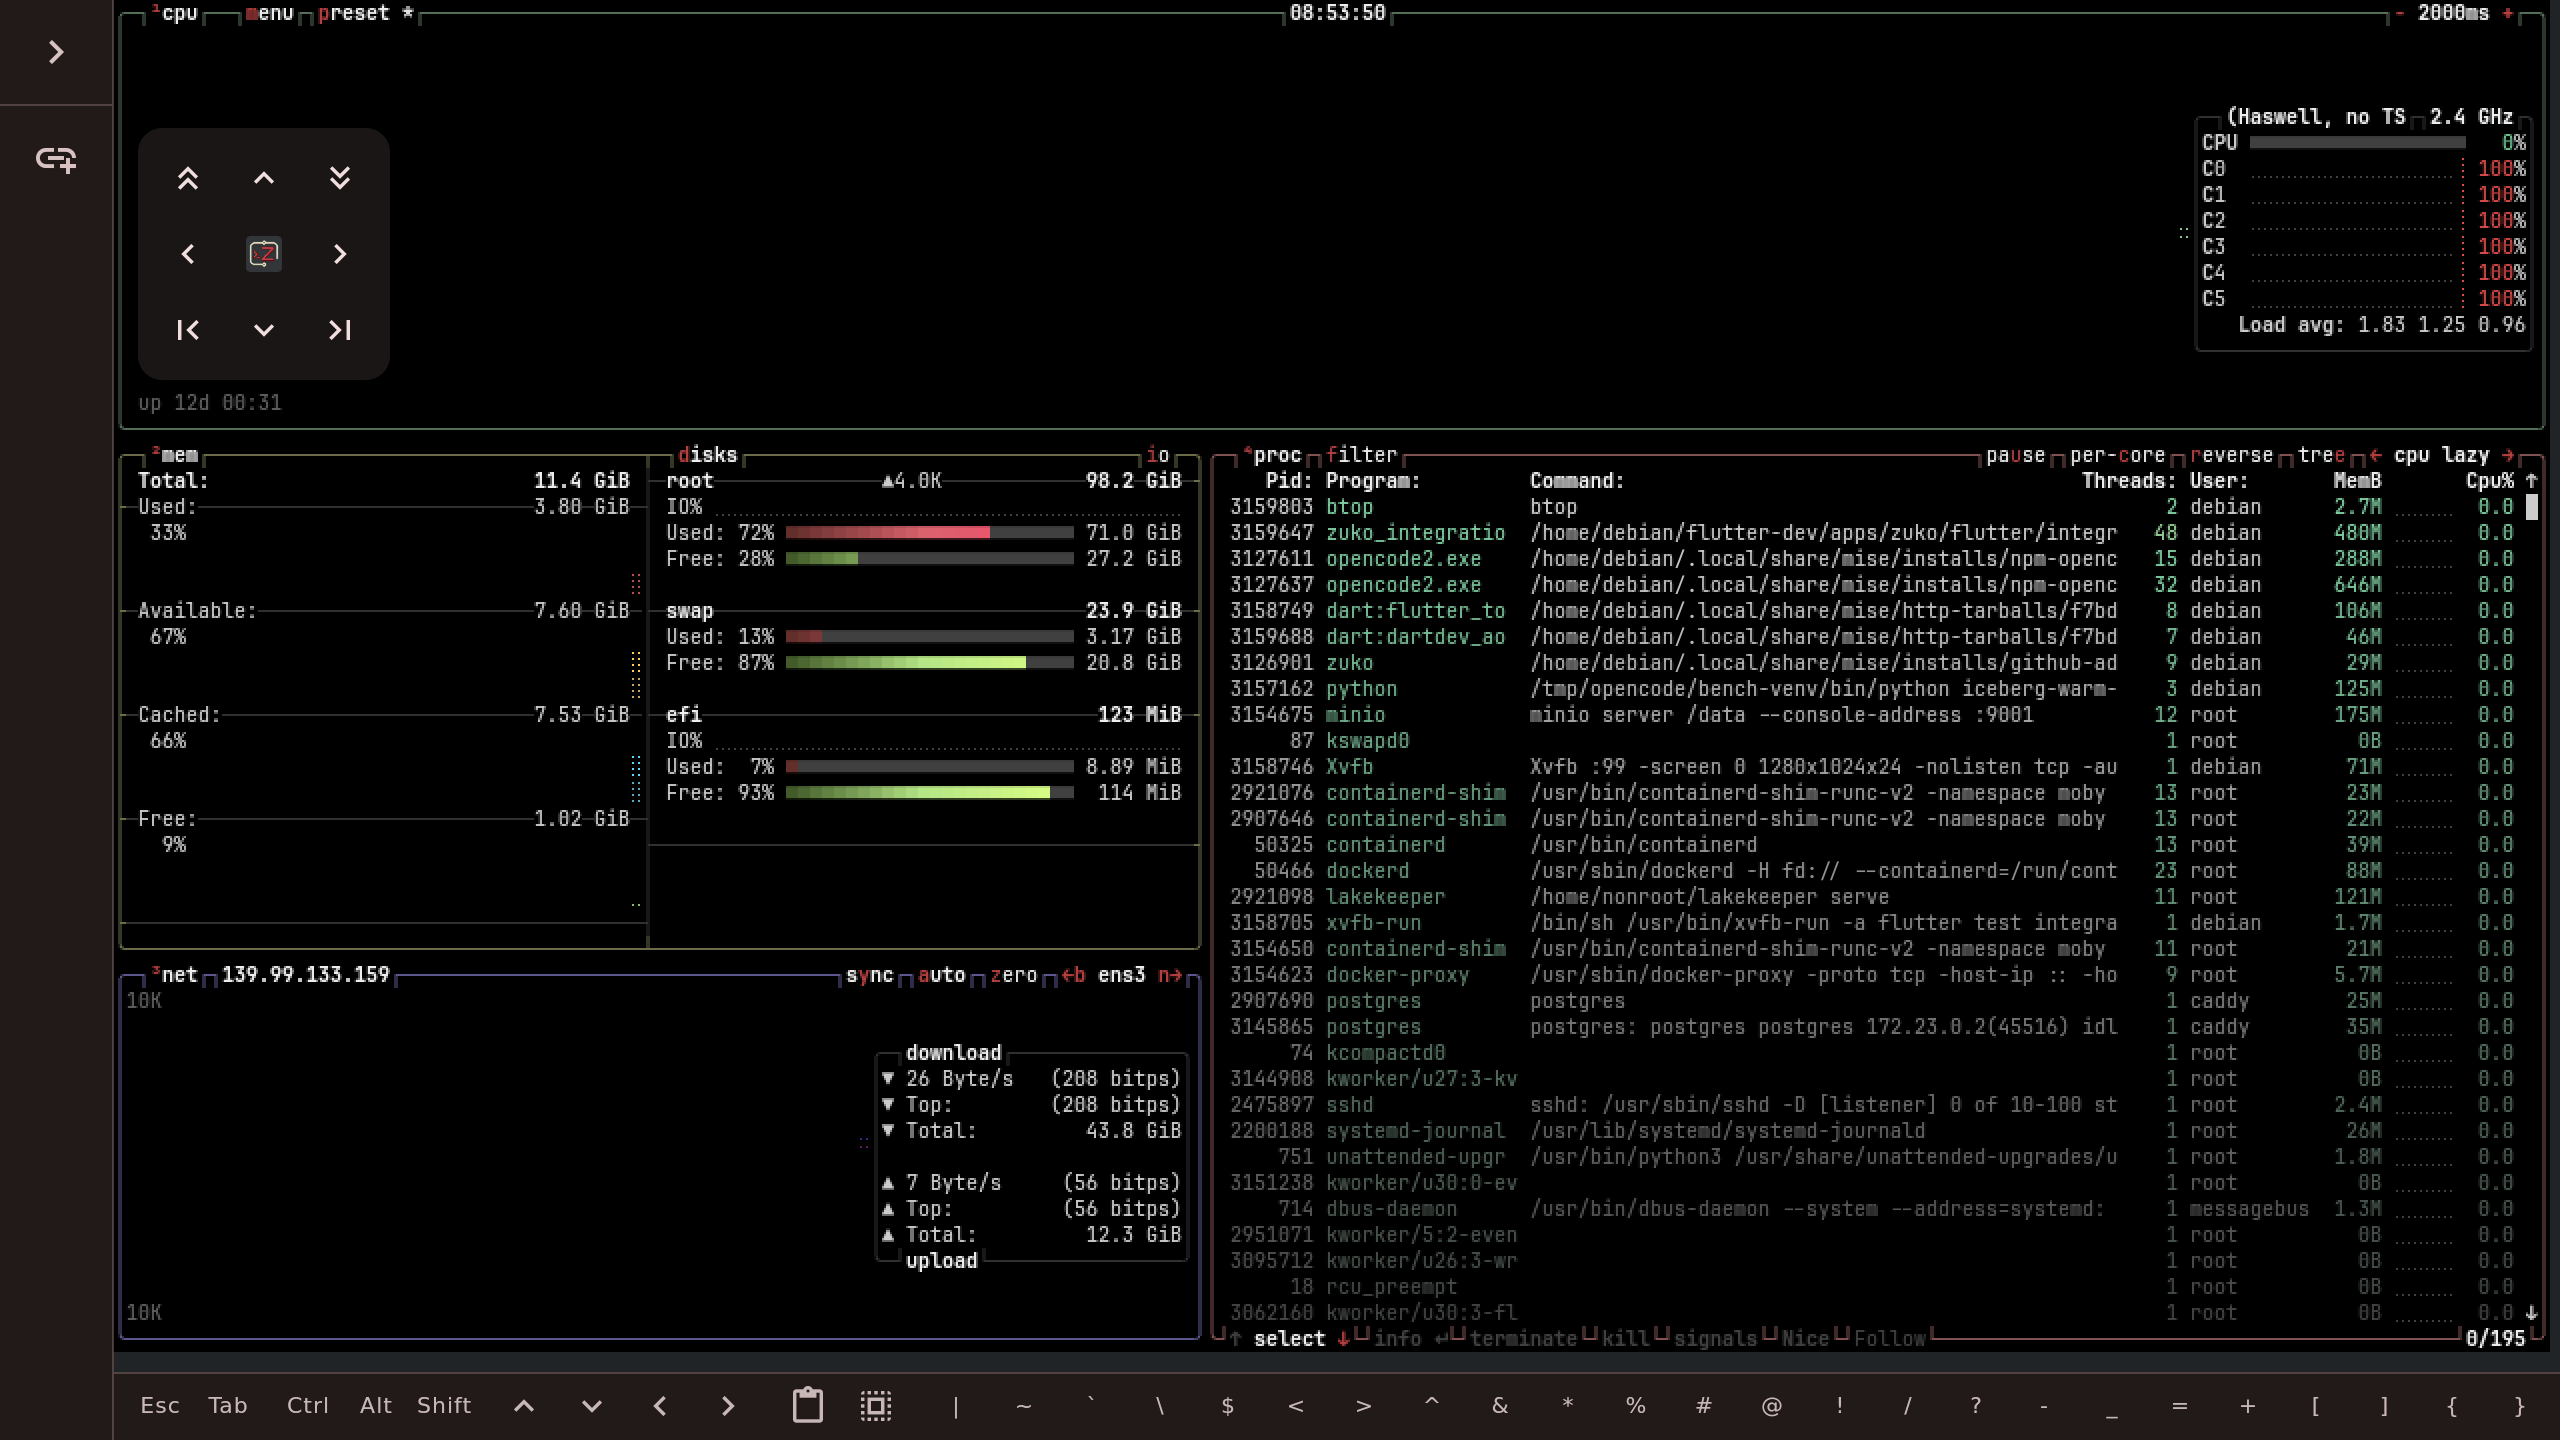This screenshot has height=1440, width=2560.
Task: Click the swap Free 87% bar
Action: pos(929,663)
